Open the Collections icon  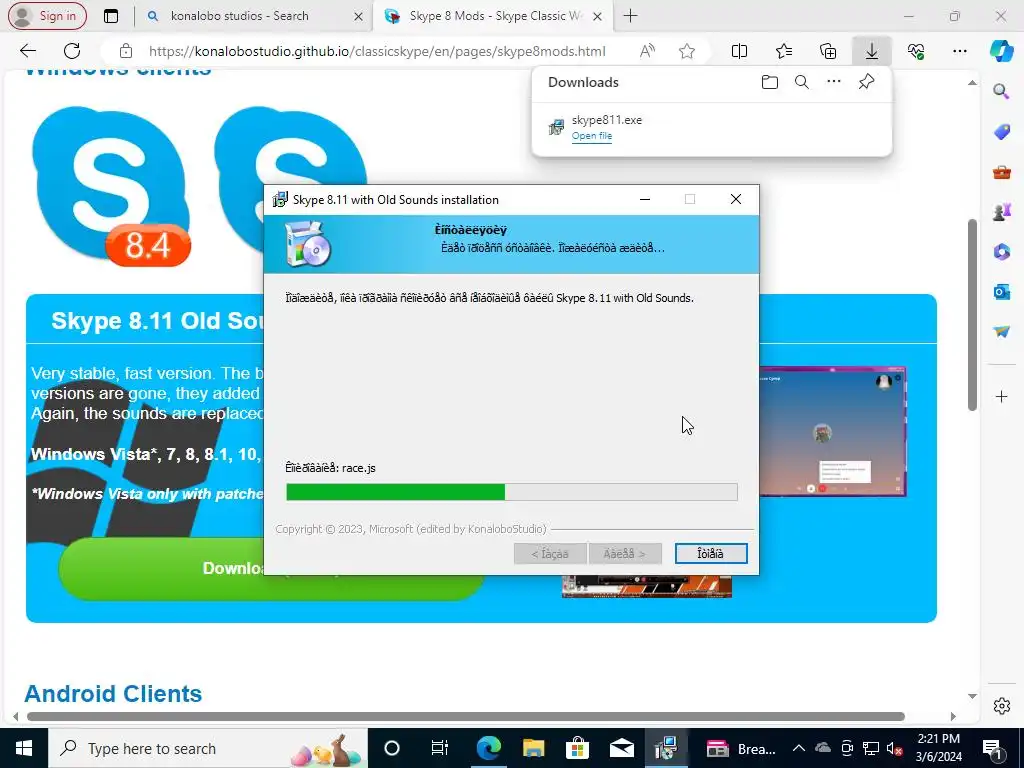point(827,51)
